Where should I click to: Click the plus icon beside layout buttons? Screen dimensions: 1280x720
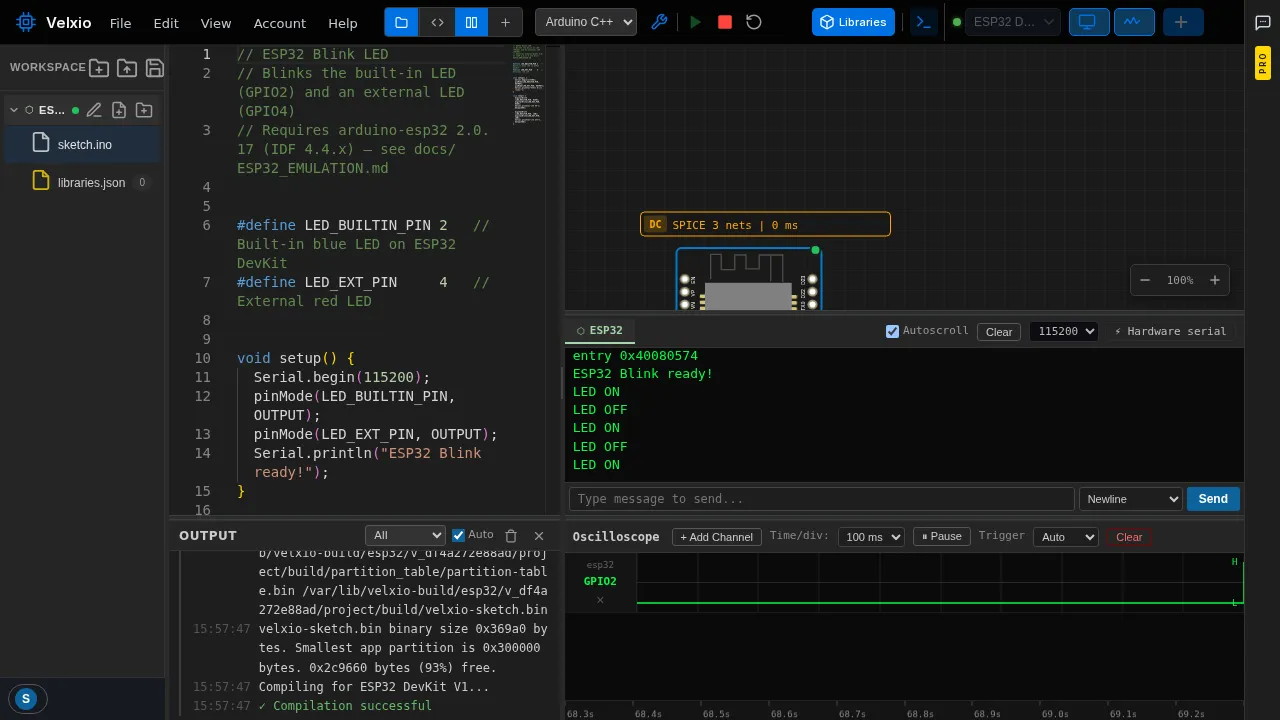tap(505, 22)
